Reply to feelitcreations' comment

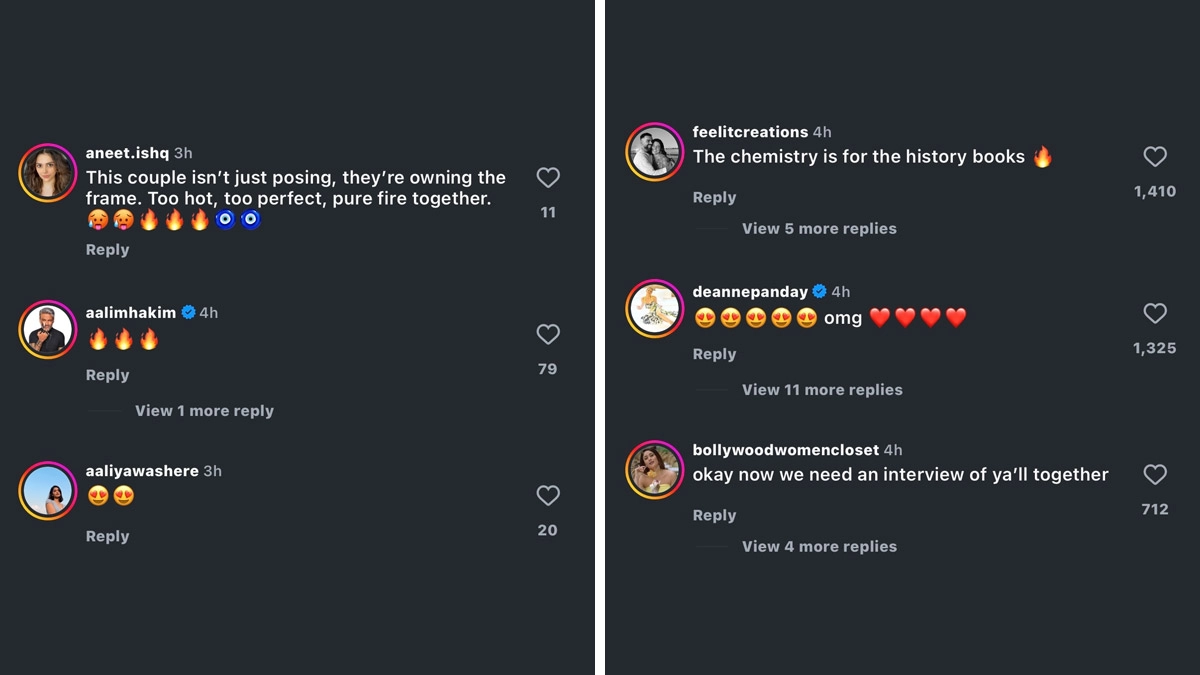[714, 198]
